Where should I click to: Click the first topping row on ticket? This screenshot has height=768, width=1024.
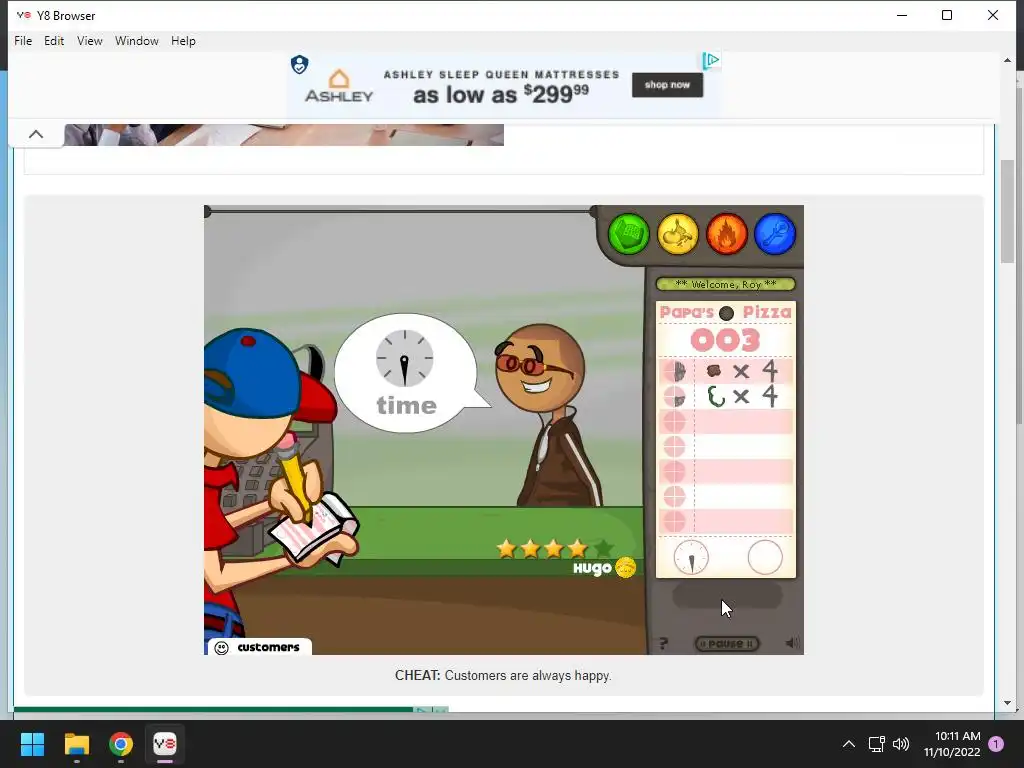click(x=726, y=371)
